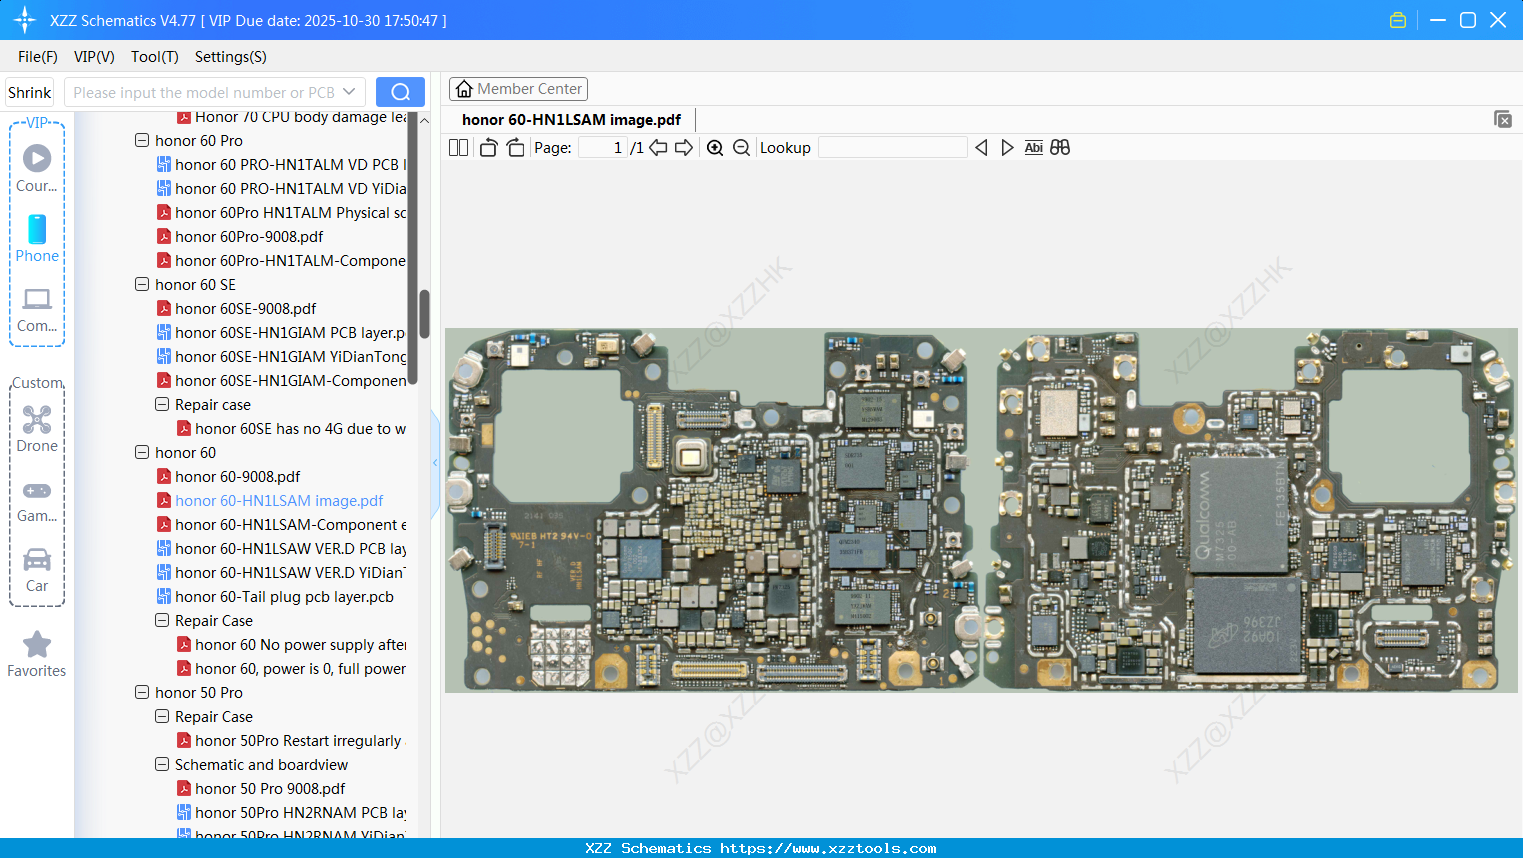Image resolution: width=1523 pixels, height=858 pixels.
Task: Close the document panel with top-right icon
Action: coord(1502,119)
